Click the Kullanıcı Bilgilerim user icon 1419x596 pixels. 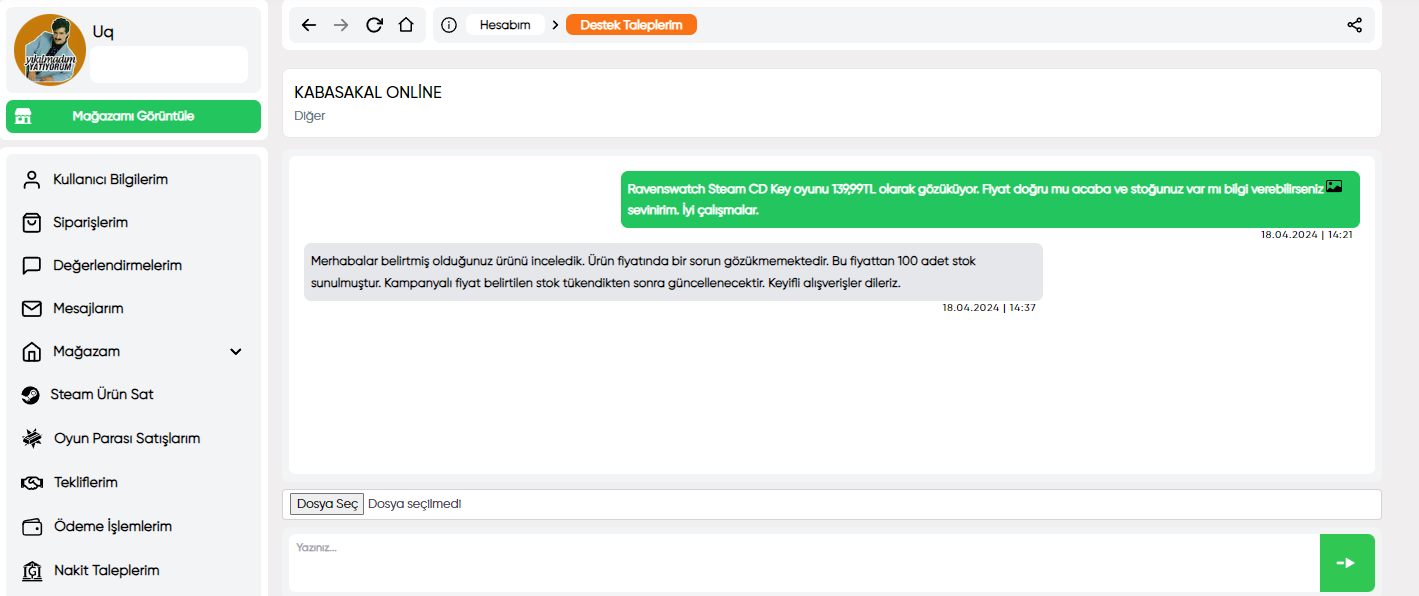pyautogui.click(x=32, y=180)
